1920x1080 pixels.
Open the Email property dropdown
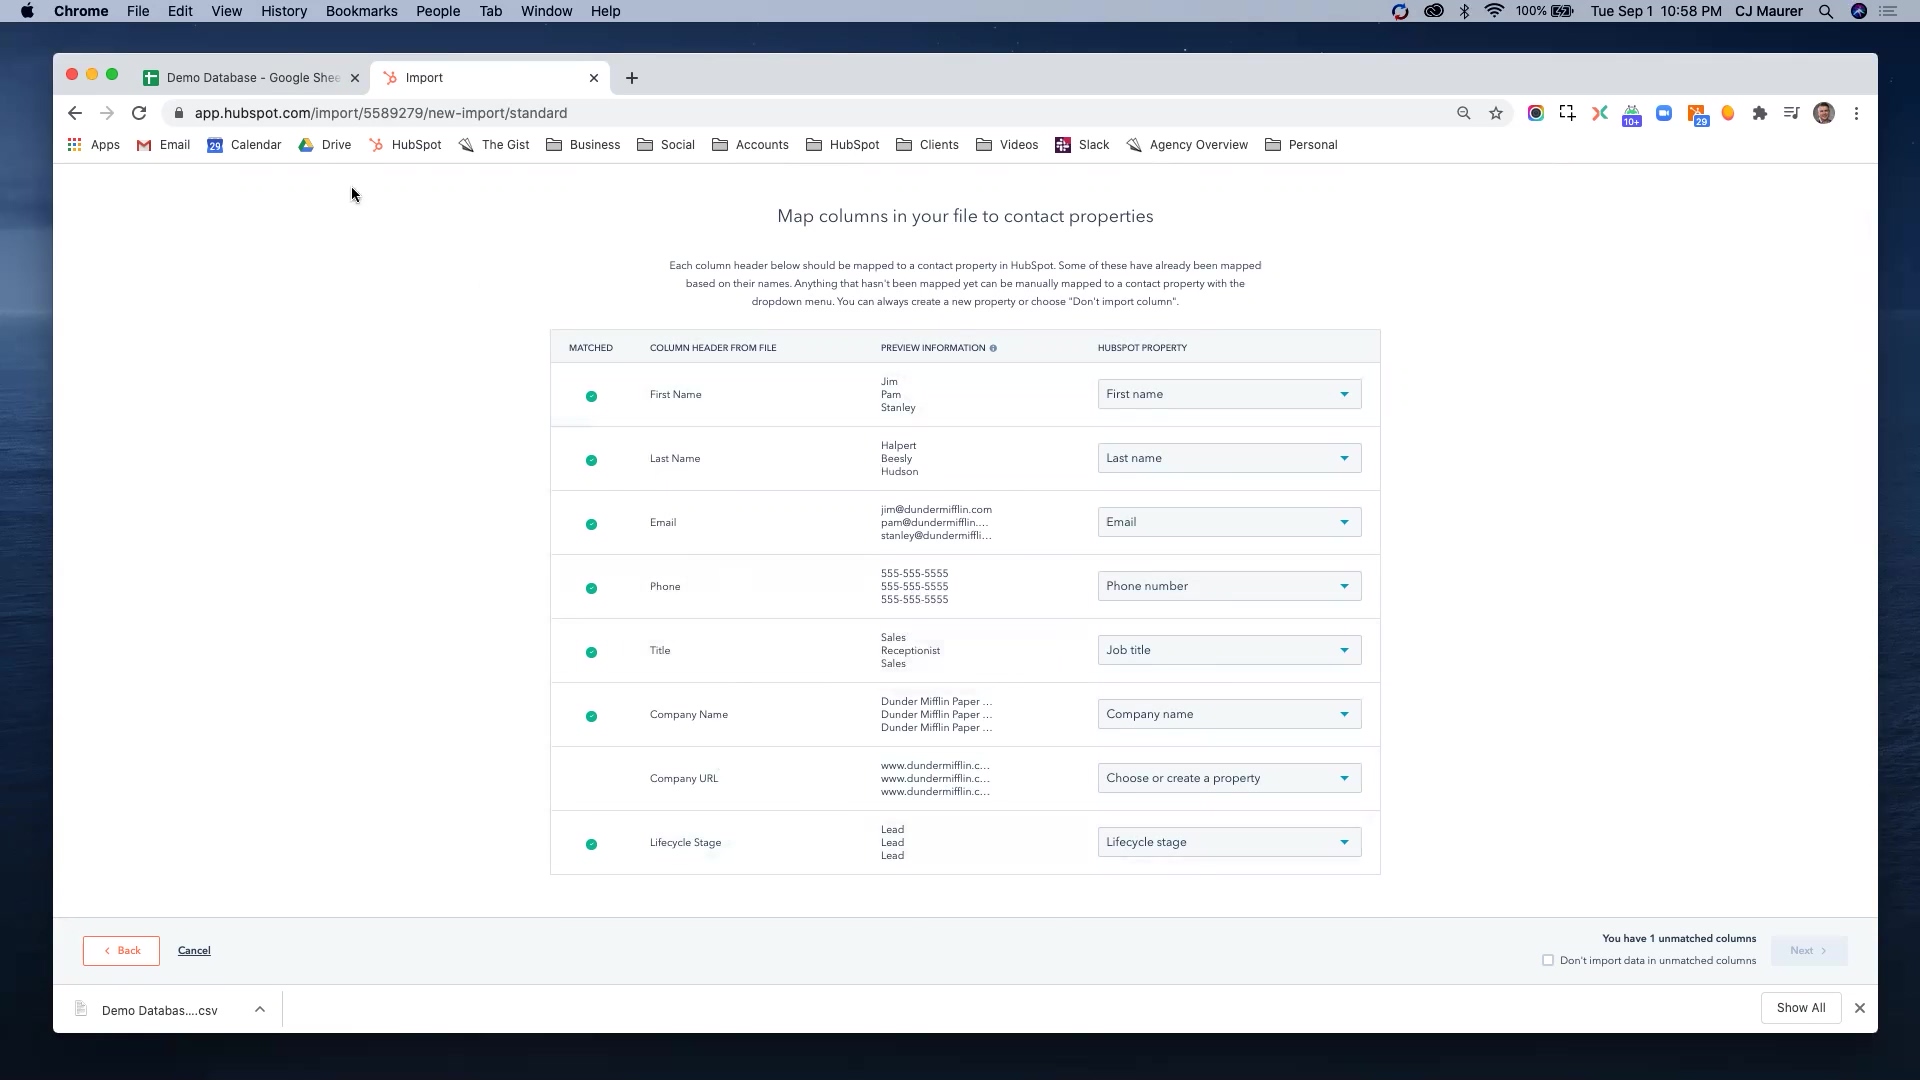coord(1229,522)
